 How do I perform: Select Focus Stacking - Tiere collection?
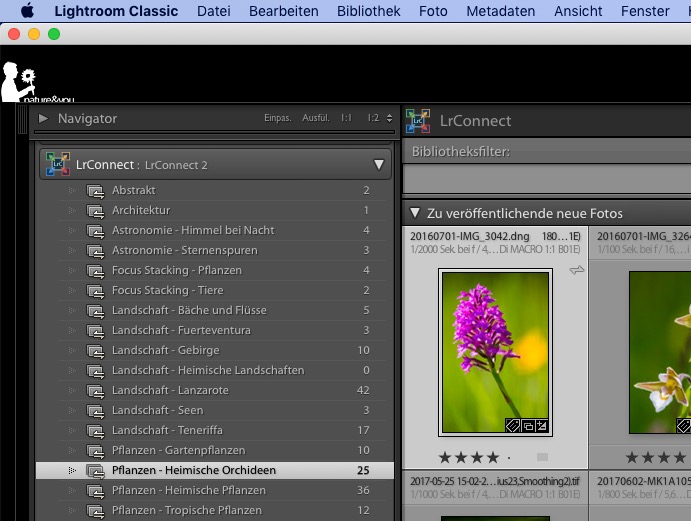(x=214, y=290)
